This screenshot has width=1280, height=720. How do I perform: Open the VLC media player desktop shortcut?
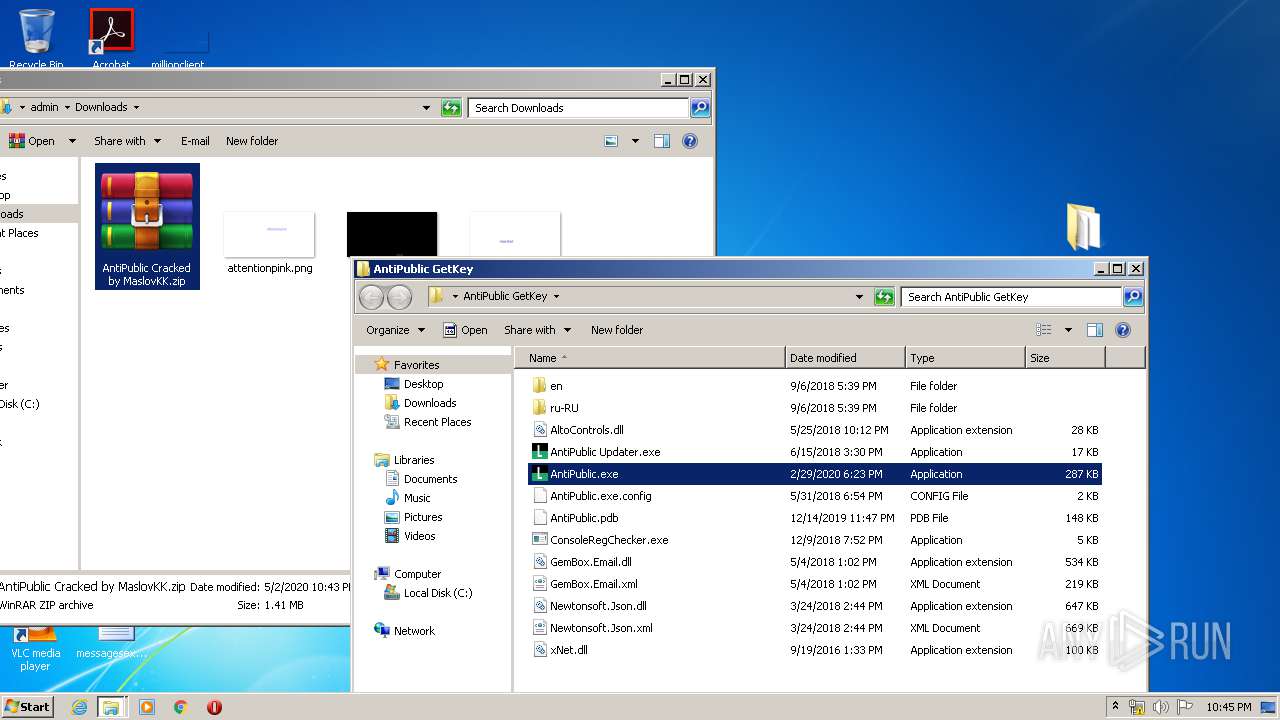36,648
